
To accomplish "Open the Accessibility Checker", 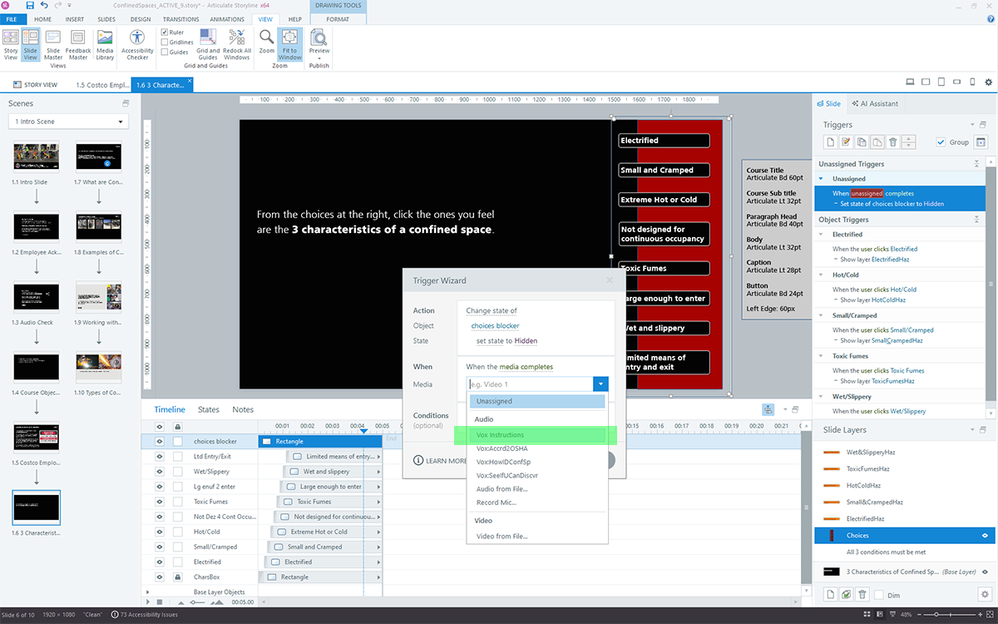I will click(x=137, y=45).
